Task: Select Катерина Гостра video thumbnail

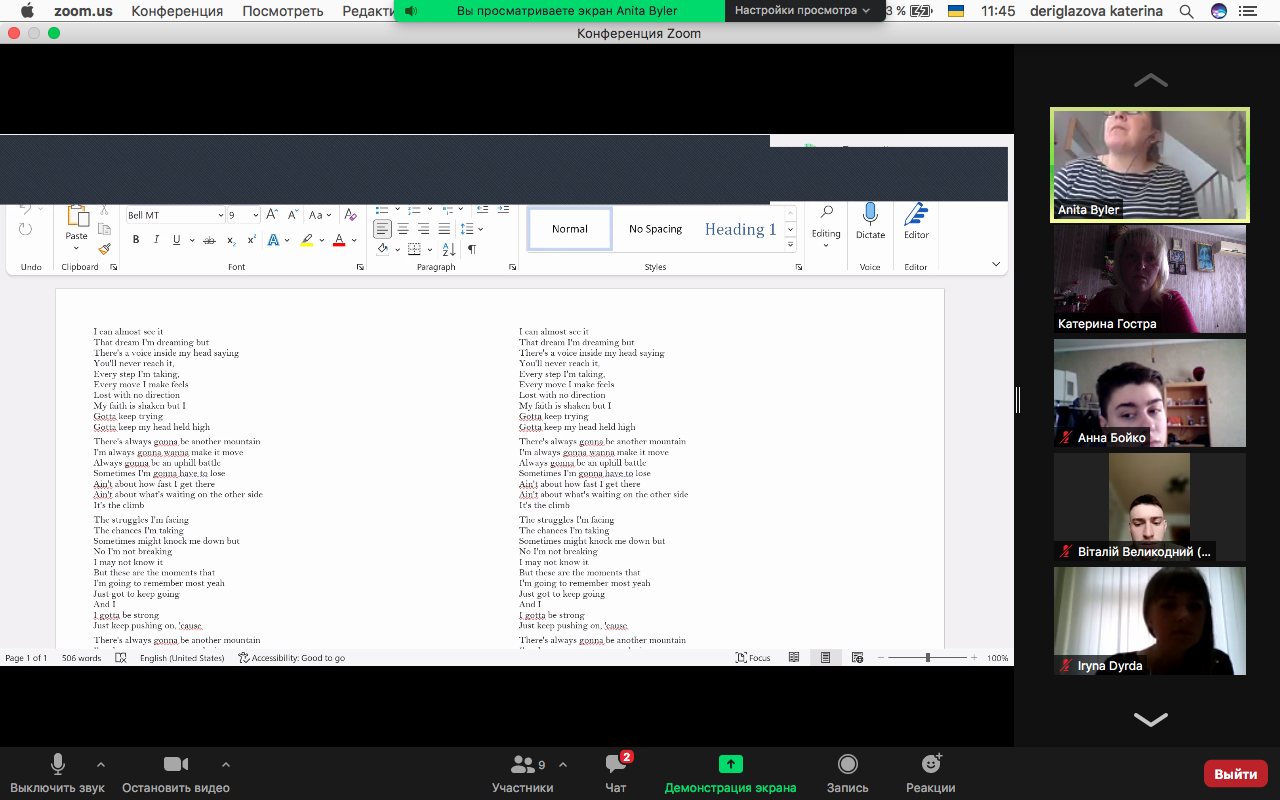Action: point(1150,278)
